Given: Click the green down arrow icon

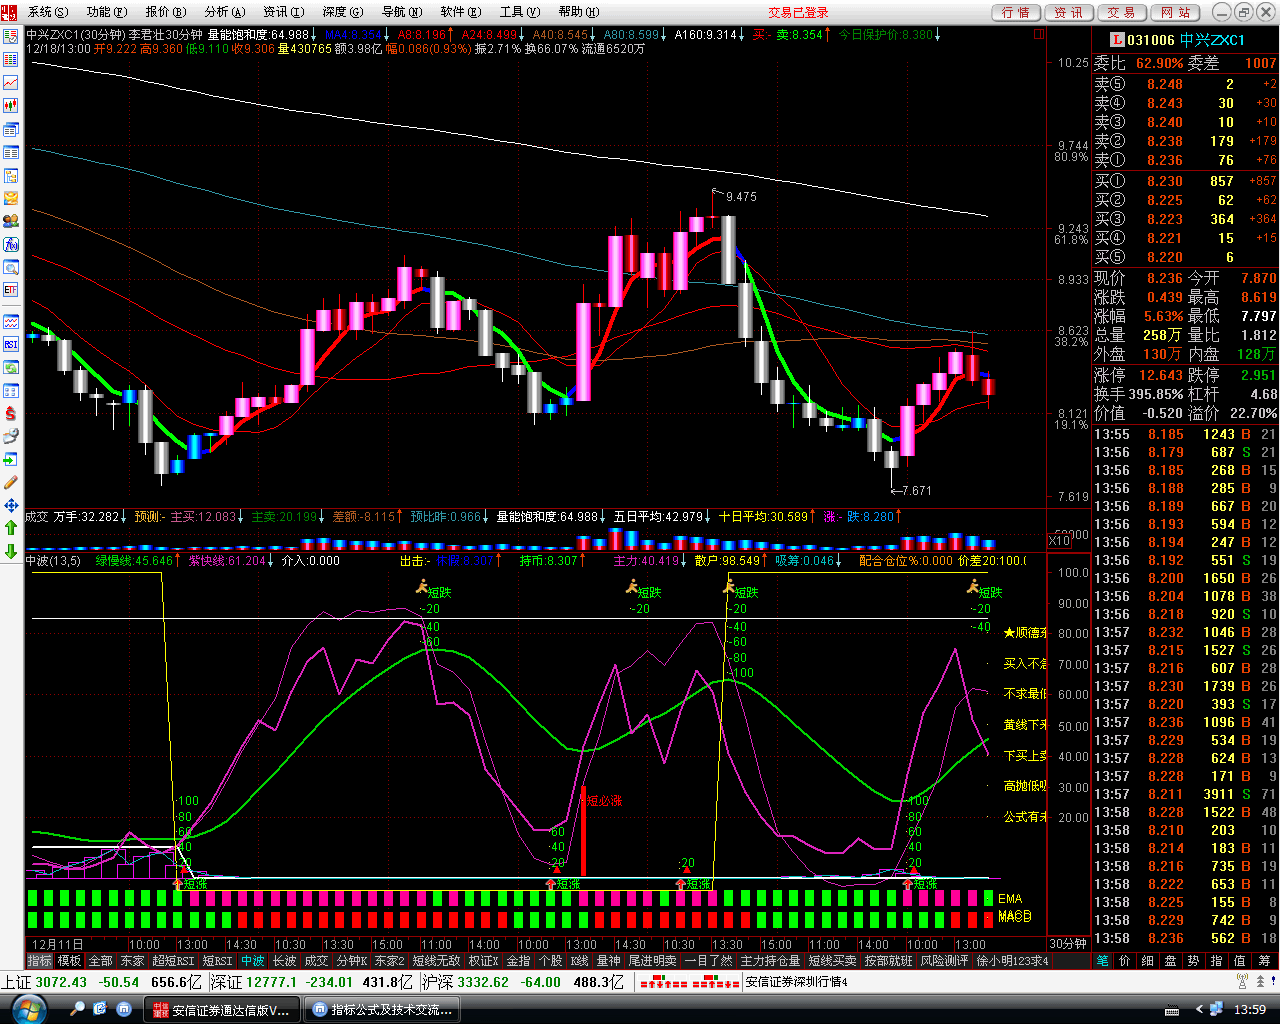Looking at the screenshot, I should click(11, 551).
